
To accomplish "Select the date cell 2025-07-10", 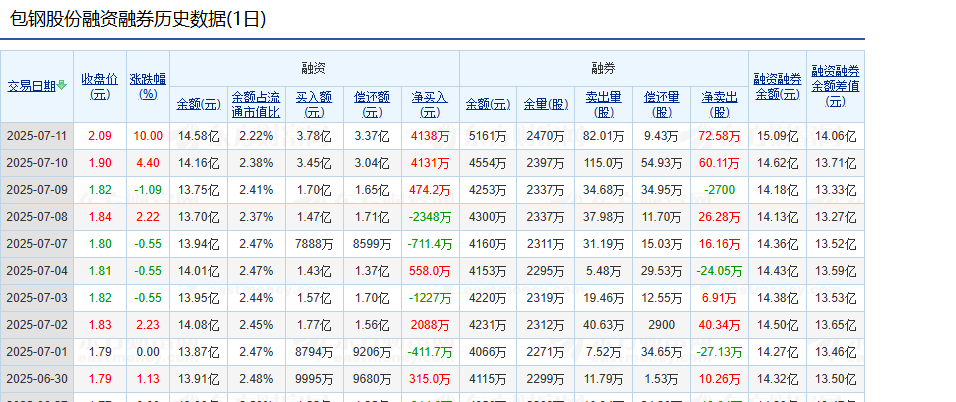I will tap(37, 163).
